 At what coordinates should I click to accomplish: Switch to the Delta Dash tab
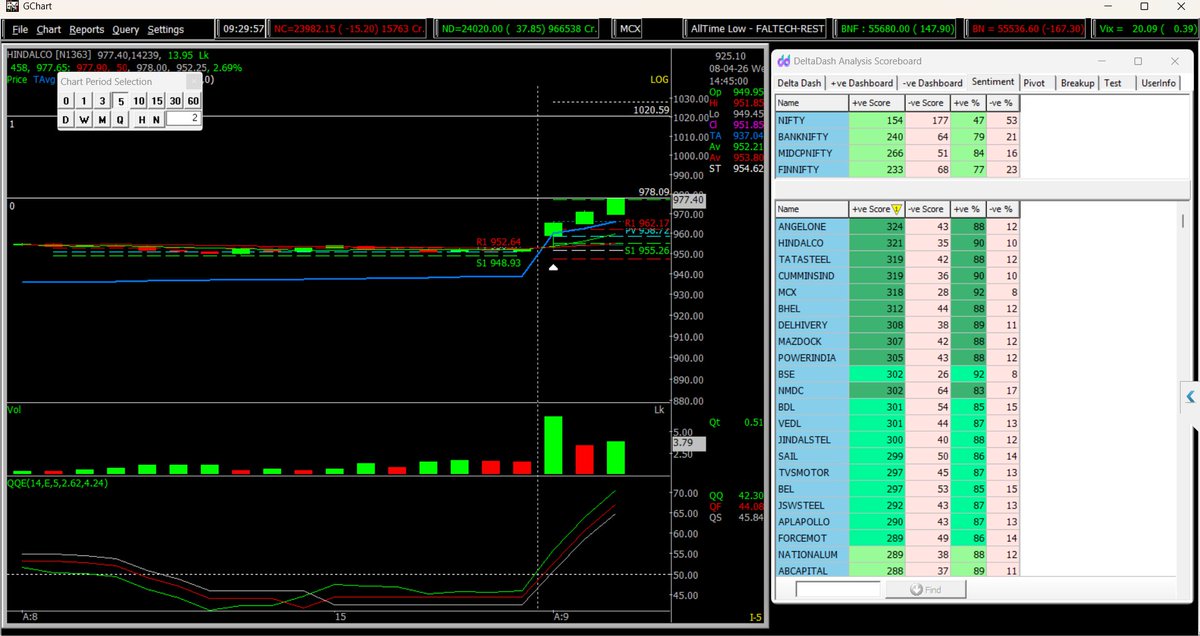(x=800, y=83)
